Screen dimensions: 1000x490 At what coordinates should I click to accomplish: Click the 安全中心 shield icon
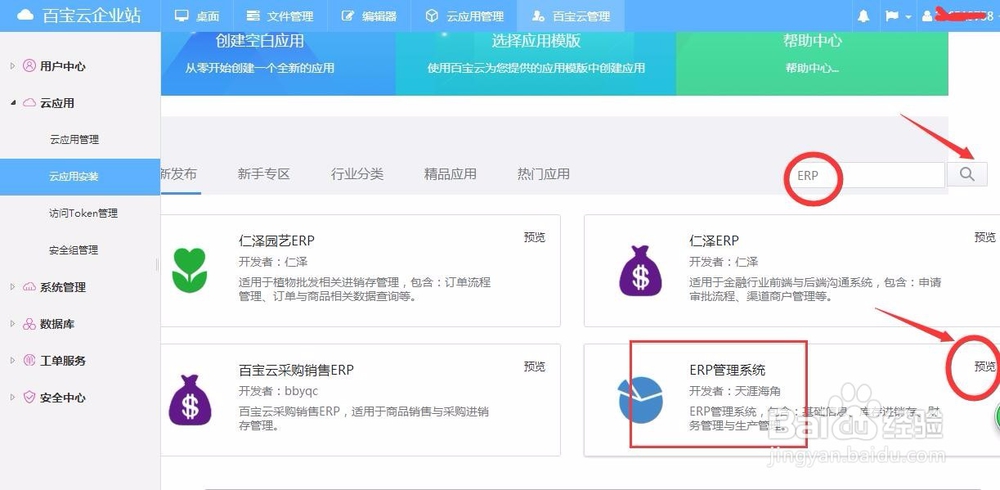(29, 397)
